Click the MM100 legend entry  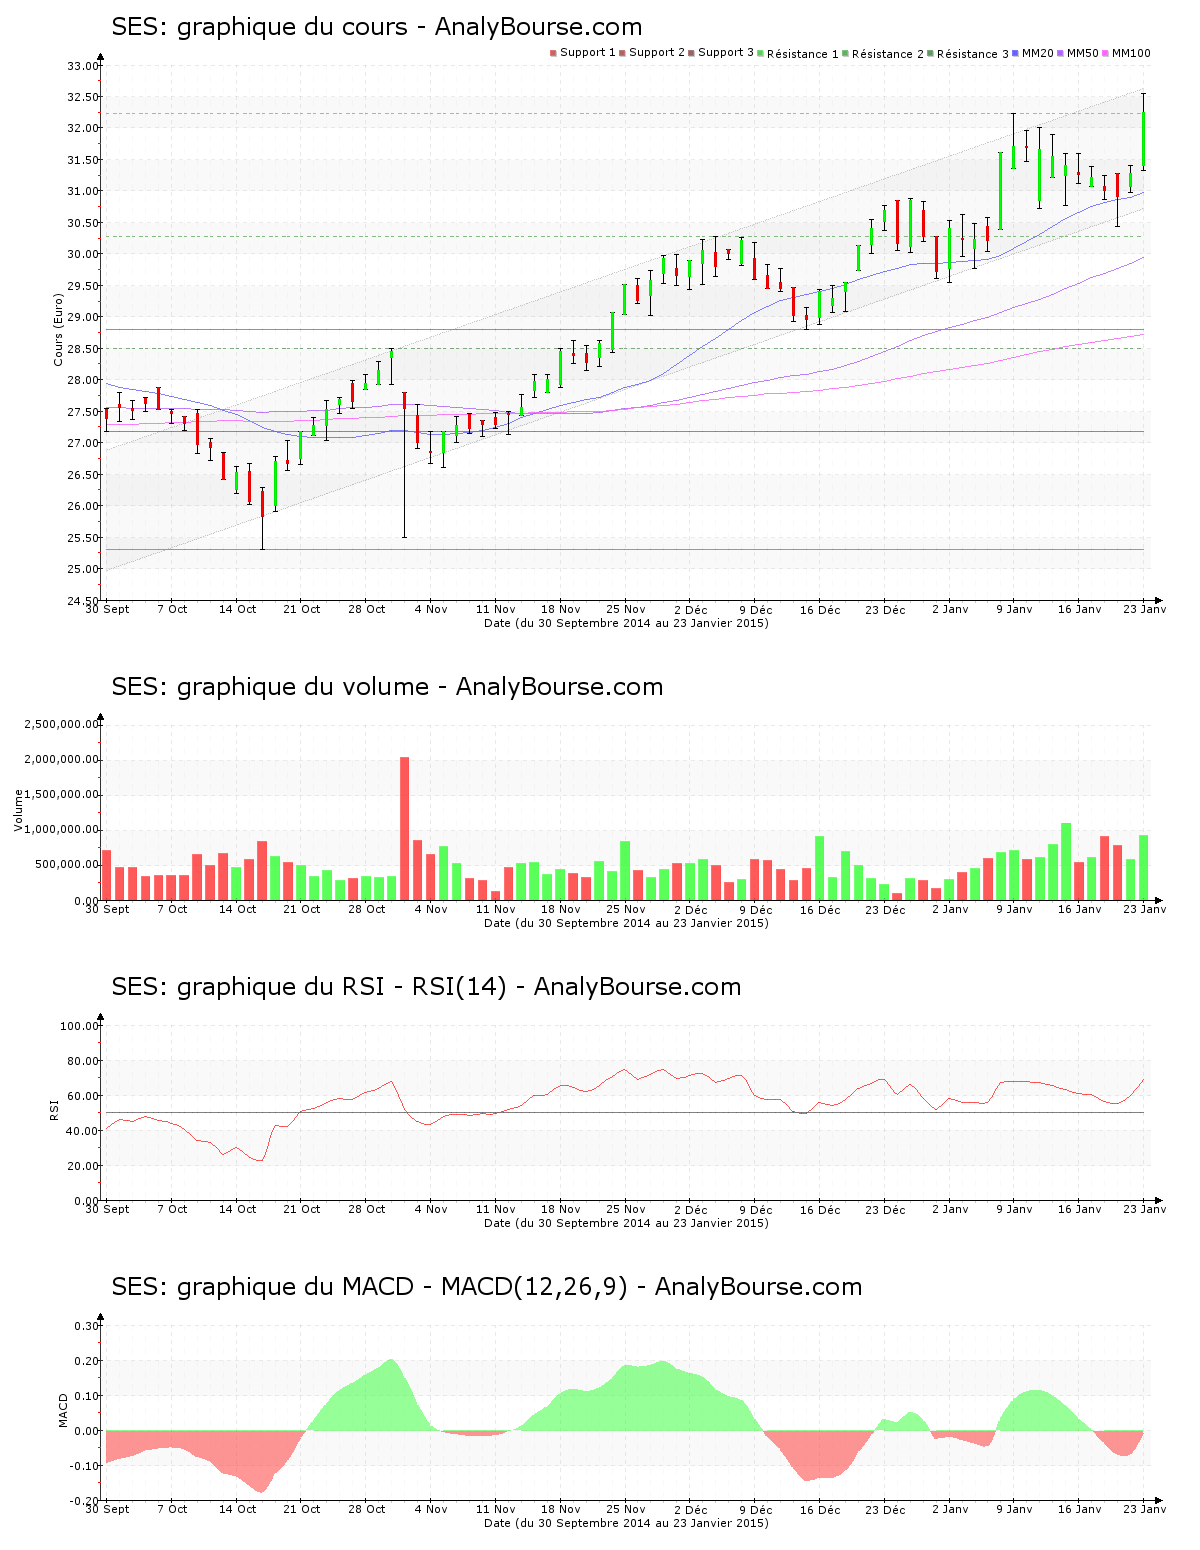click(x=1127, y=53)
